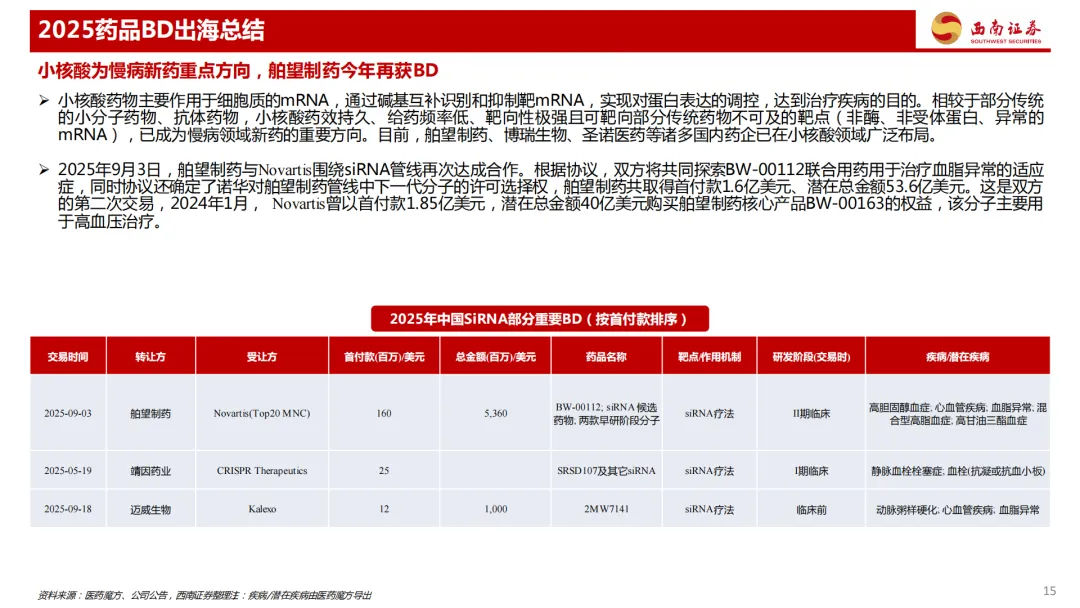Click siRNA疗法 in the 迈威生物 row
This screenshot has height=608, width=1080.
tap(709, 509)
